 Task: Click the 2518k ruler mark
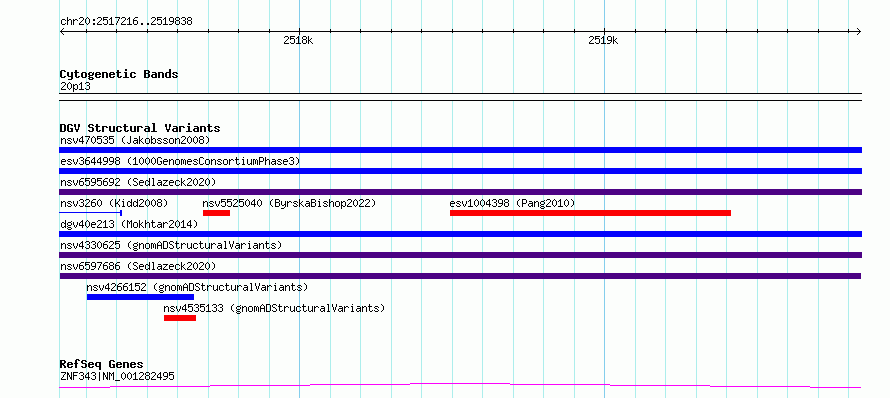298,40
